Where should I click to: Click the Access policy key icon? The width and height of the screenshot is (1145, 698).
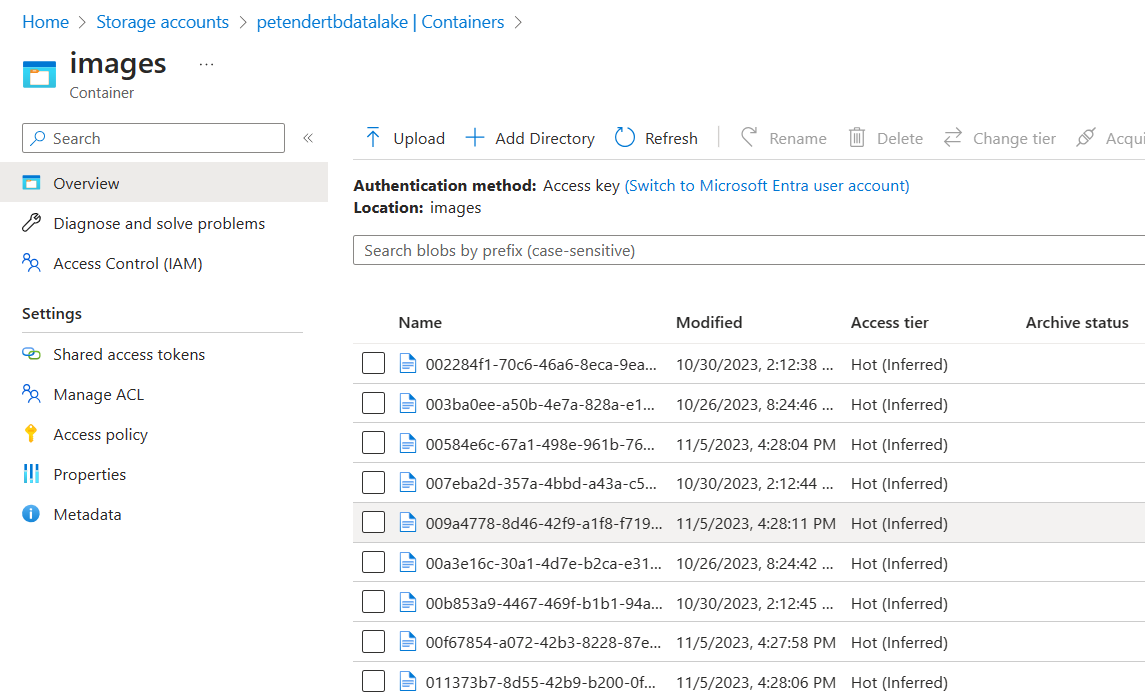coord(31,434)
